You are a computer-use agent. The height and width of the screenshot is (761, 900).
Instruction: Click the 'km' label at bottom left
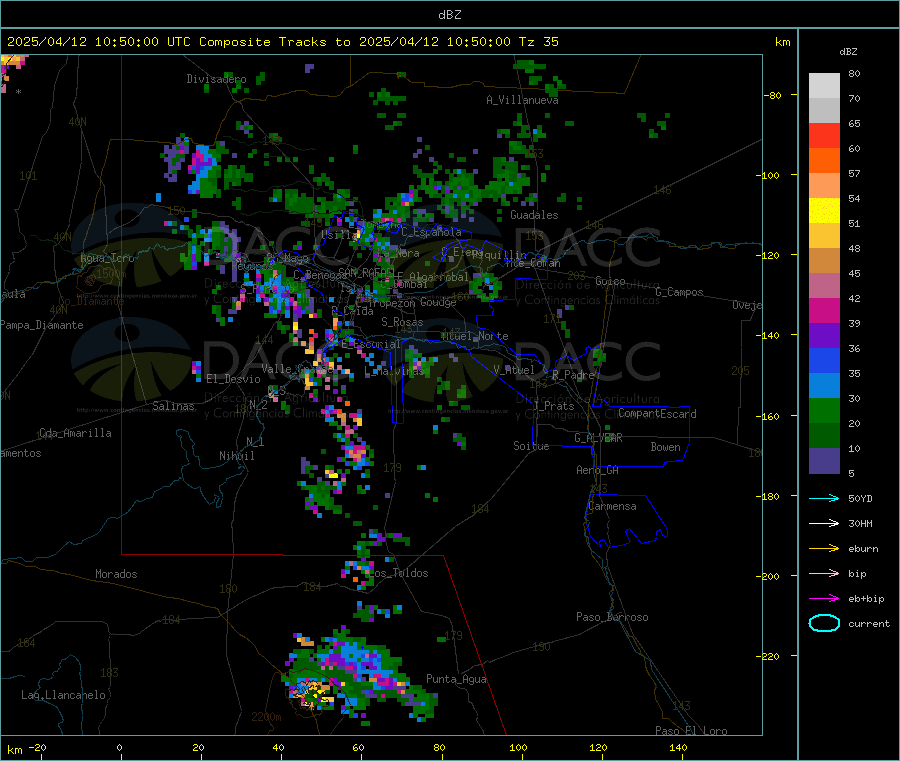14,750
